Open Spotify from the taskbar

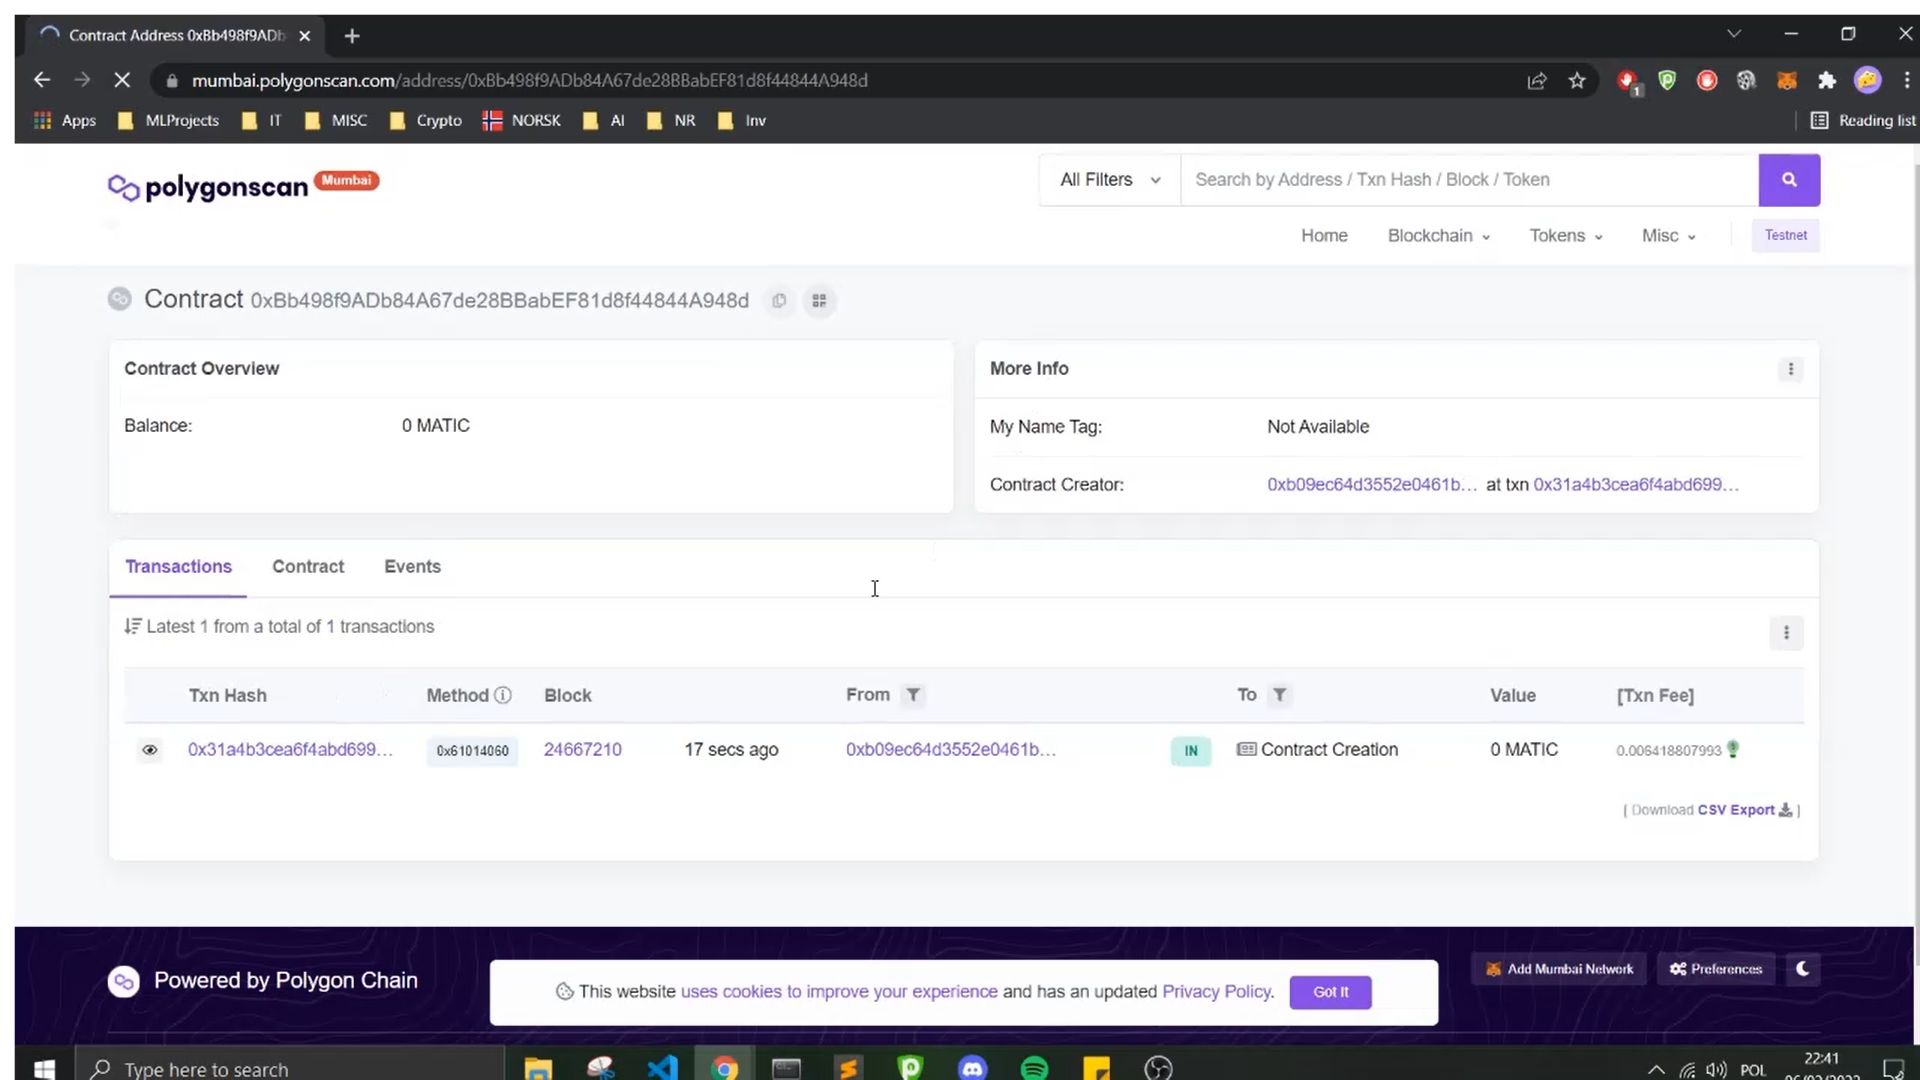[1034, 1068]
